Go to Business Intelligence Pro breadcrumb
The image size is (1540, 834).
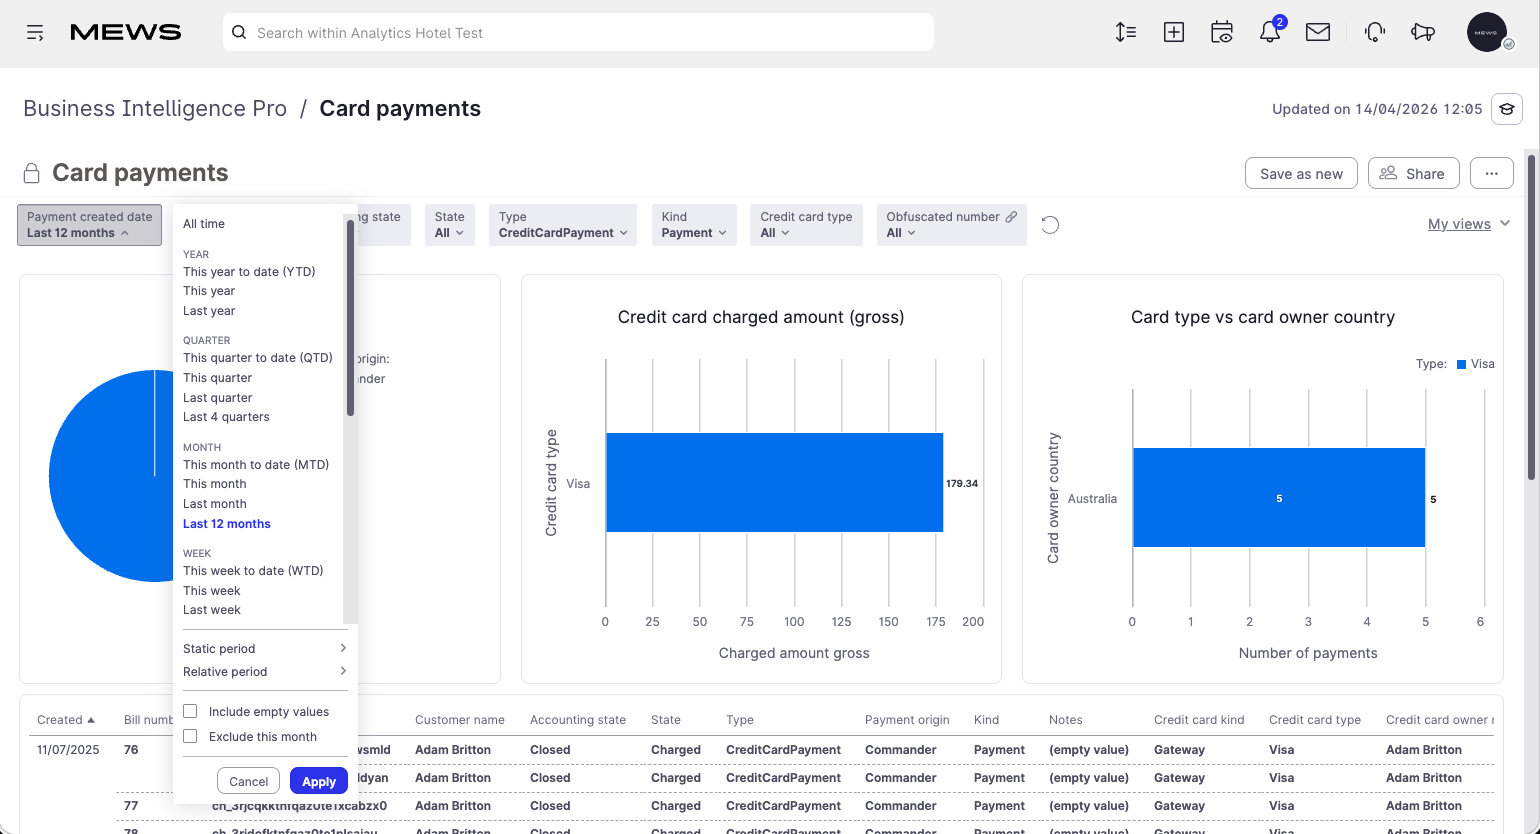pyautogui.click(x=155, y=109)
